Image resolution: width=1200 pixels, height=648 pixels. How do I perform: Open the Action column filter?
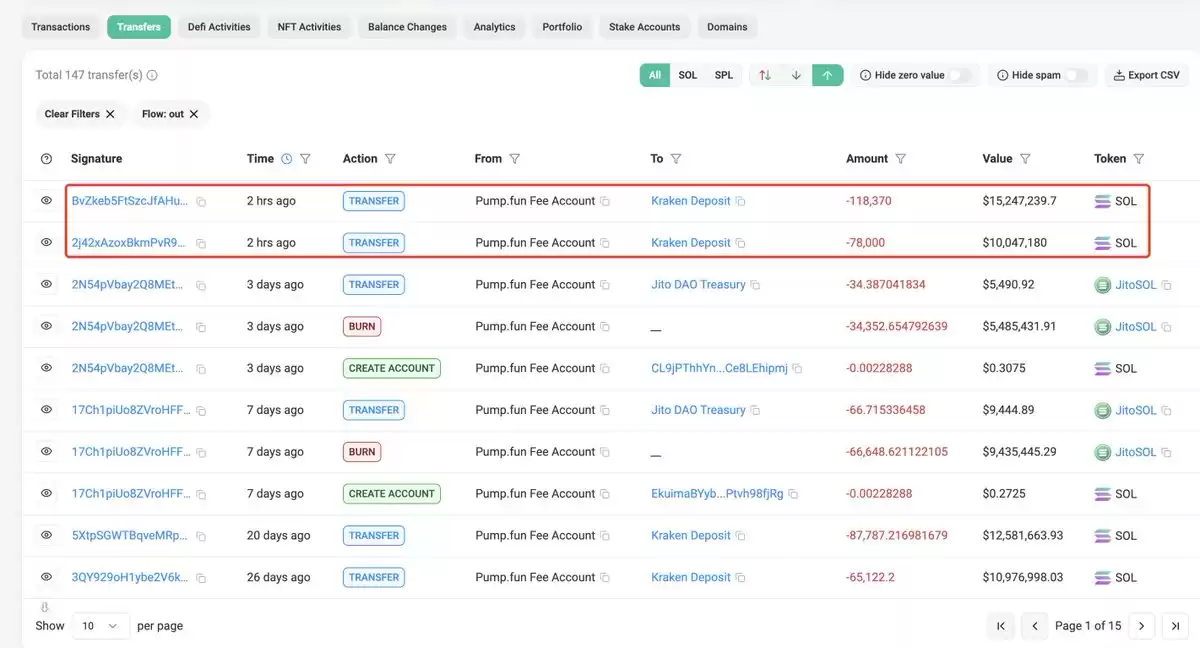(390, 159)
